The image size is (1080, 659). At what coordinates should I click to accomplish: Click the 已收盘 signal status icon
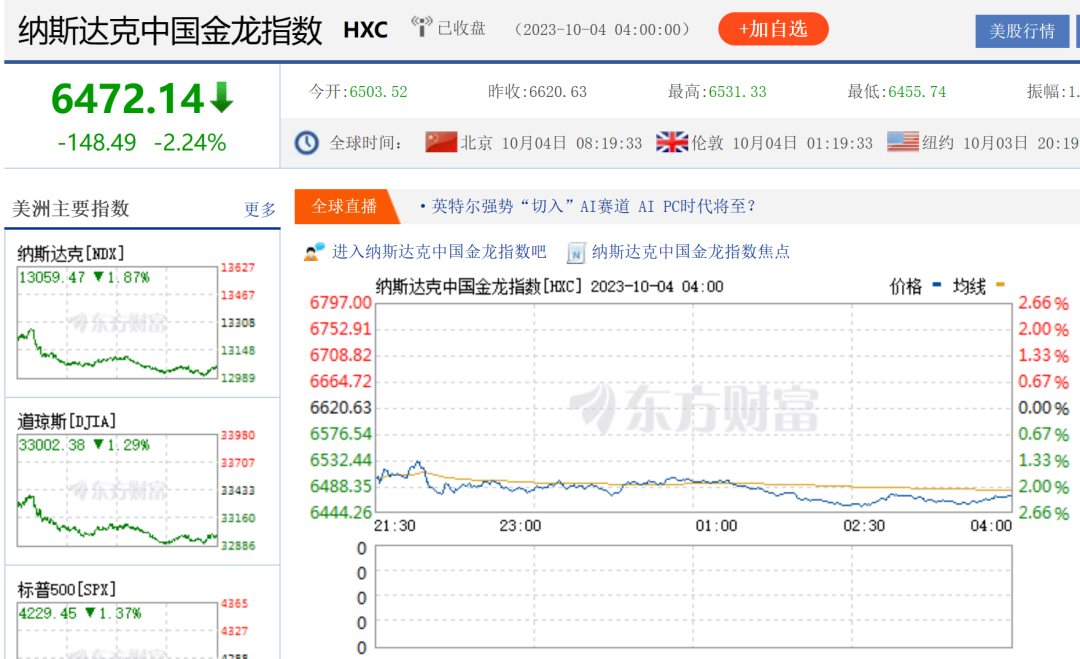coord(421,27)
